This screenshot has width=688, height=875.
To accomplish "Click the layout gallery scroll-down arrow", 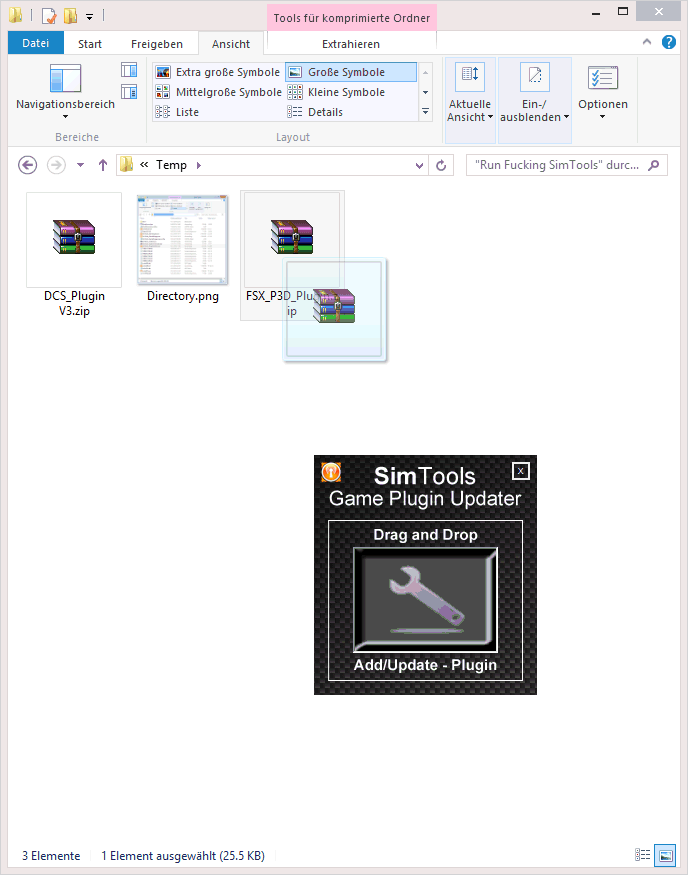I will coord(425,92).
